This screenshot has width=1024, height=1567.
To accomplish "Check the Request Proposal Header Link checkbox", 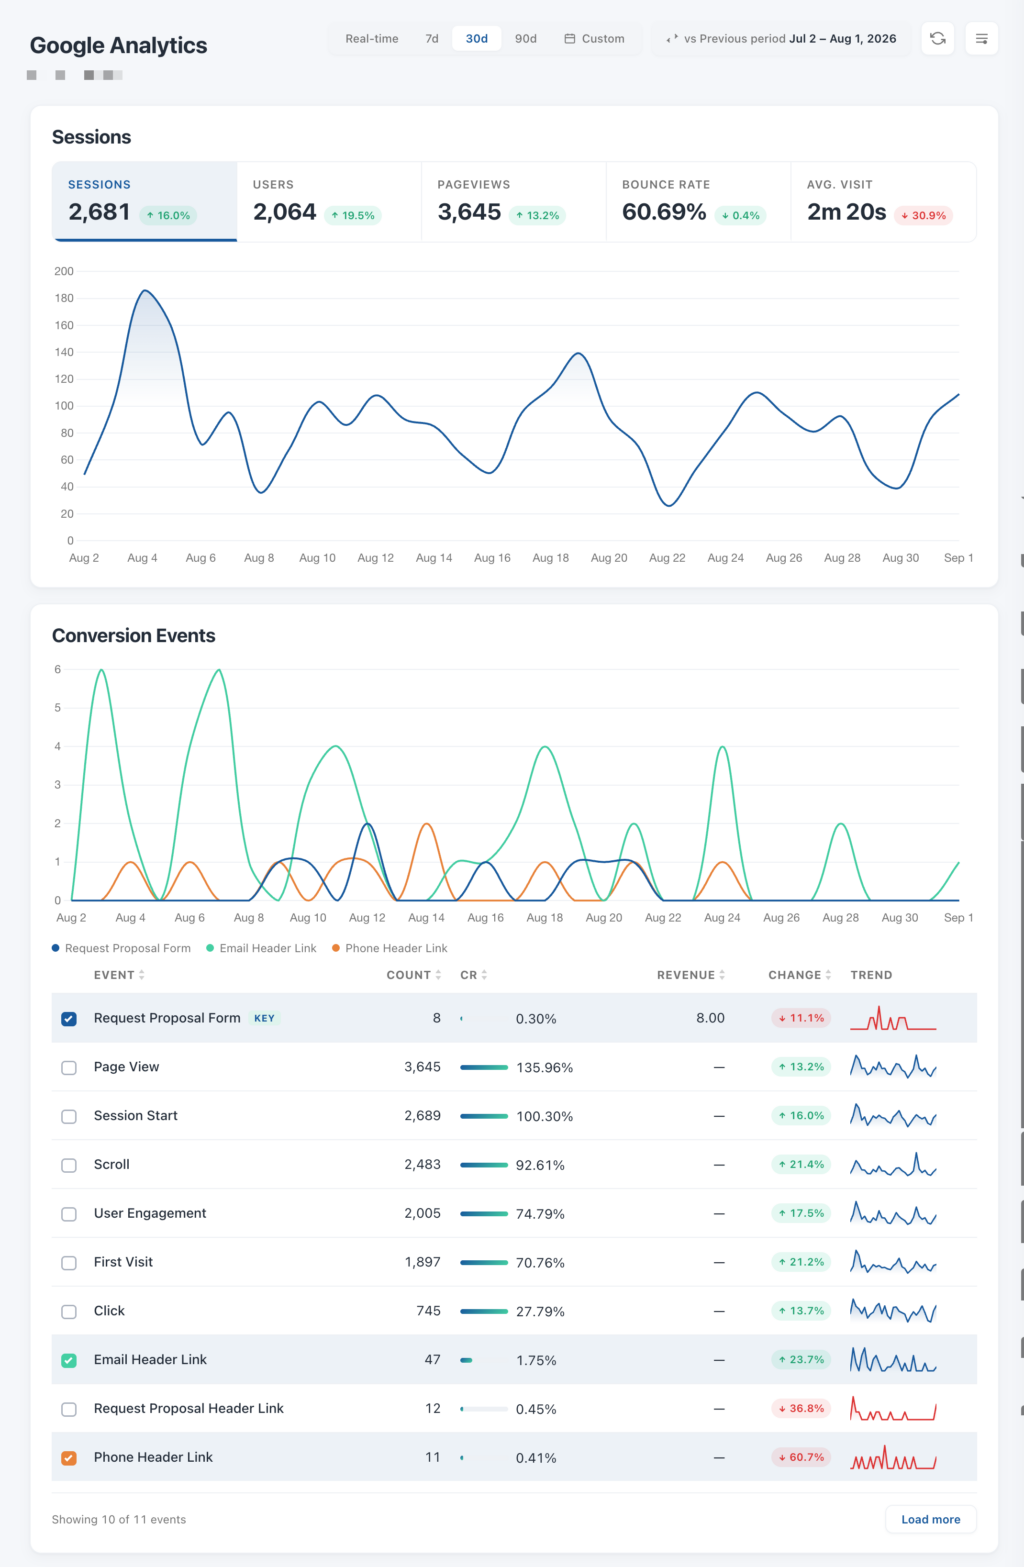I will (x=69, y=1409).
